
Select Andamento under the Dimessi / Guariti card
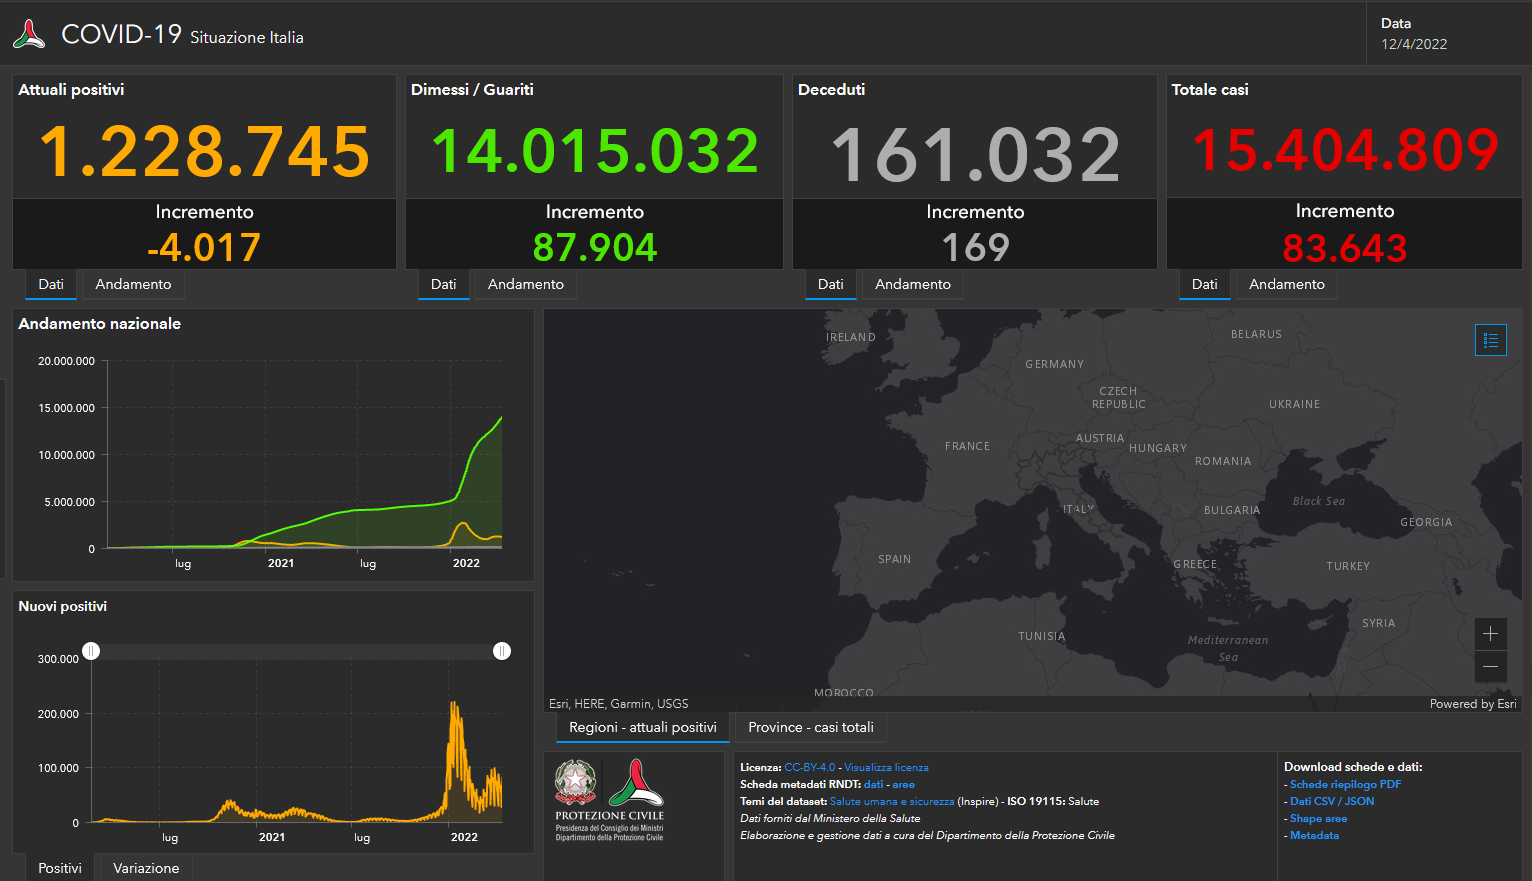click(525, 284)
